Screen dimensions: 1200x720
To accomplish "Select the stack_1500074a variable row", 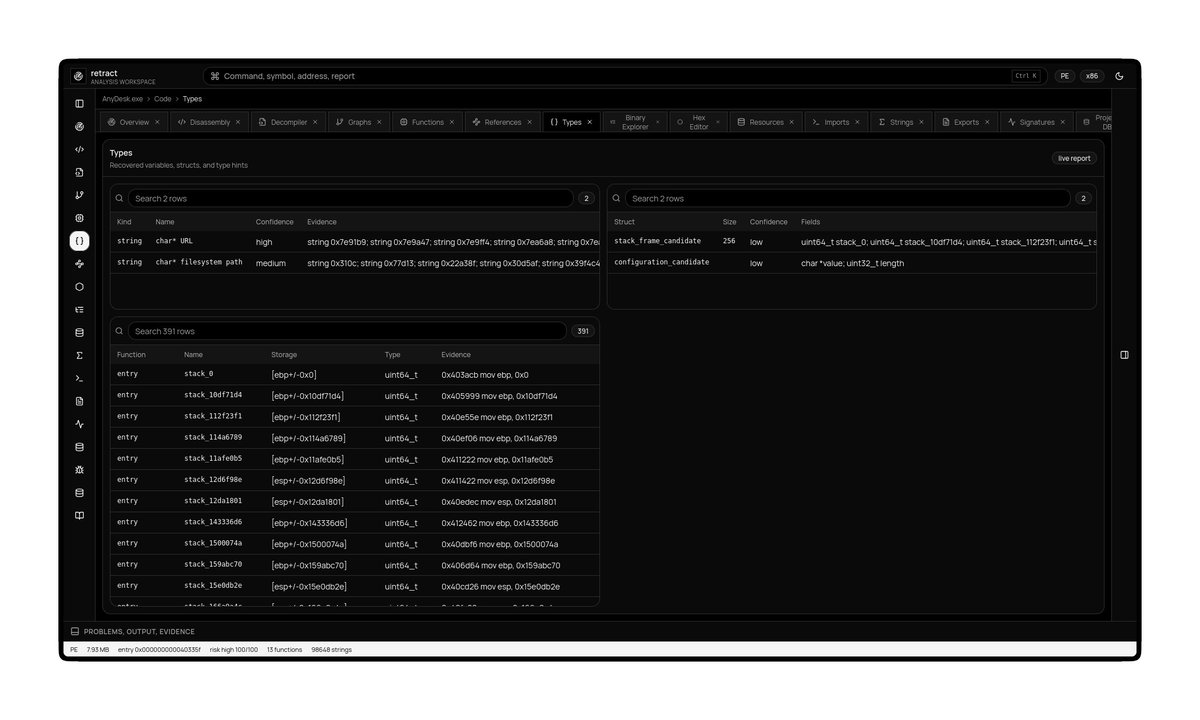I will coord(355,544).
